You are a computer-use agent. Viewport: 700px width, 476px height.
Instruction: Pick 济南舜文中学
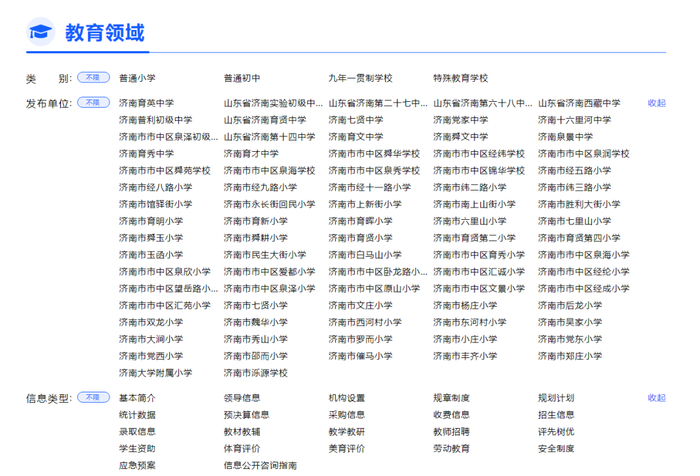click(461, 137)
